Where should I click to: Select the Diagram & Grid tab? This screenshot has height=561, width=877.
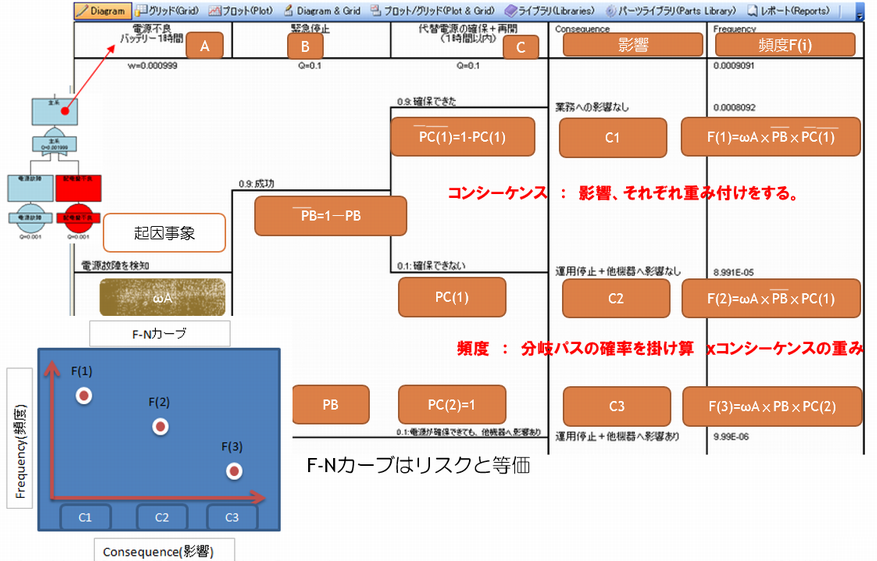pos(322,11)
